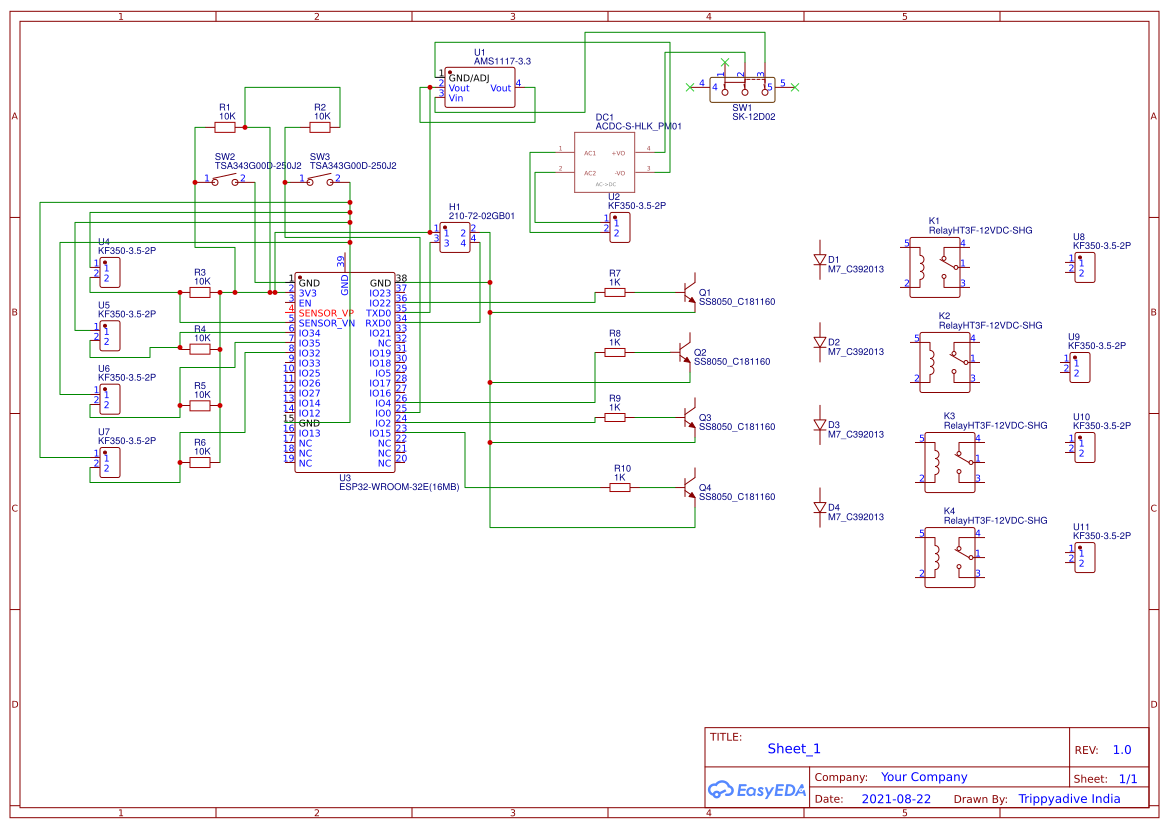Select diode D3 M7 symbol
Viewport: 1169px width, 828px height.
click(820, 426)
